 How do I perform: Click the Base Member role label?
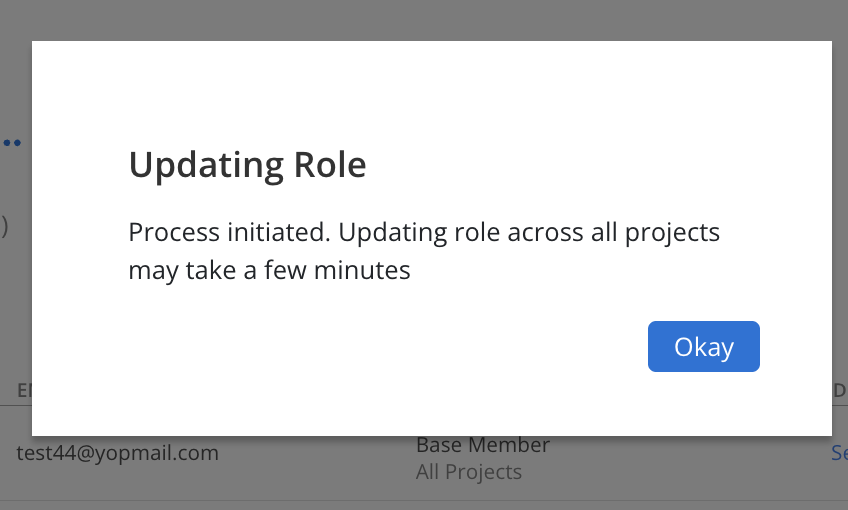tap(483, 445)
